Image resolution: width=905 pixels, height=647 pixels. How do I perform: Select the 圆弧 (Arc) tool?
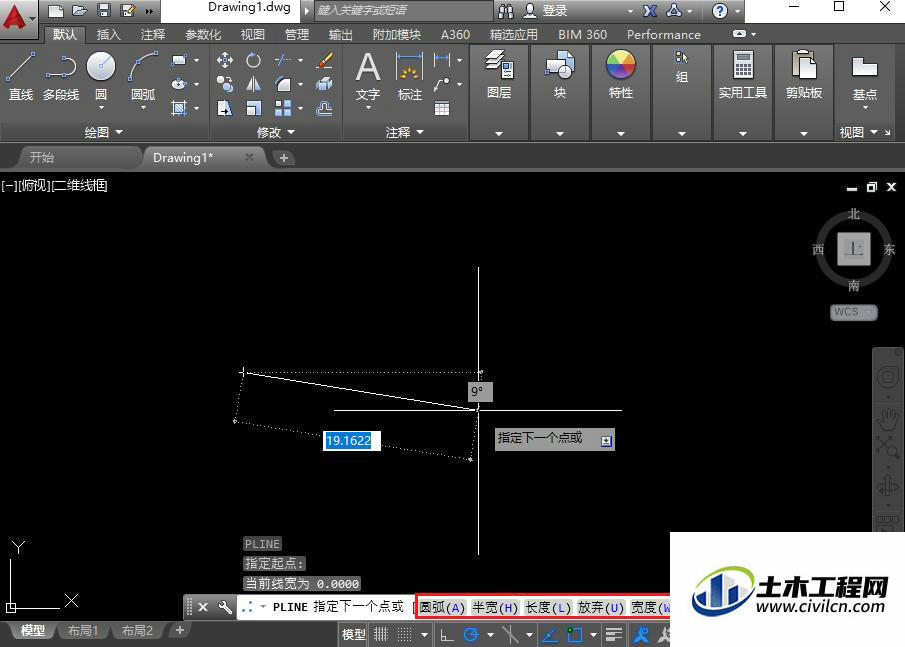[x=143, y=75]
